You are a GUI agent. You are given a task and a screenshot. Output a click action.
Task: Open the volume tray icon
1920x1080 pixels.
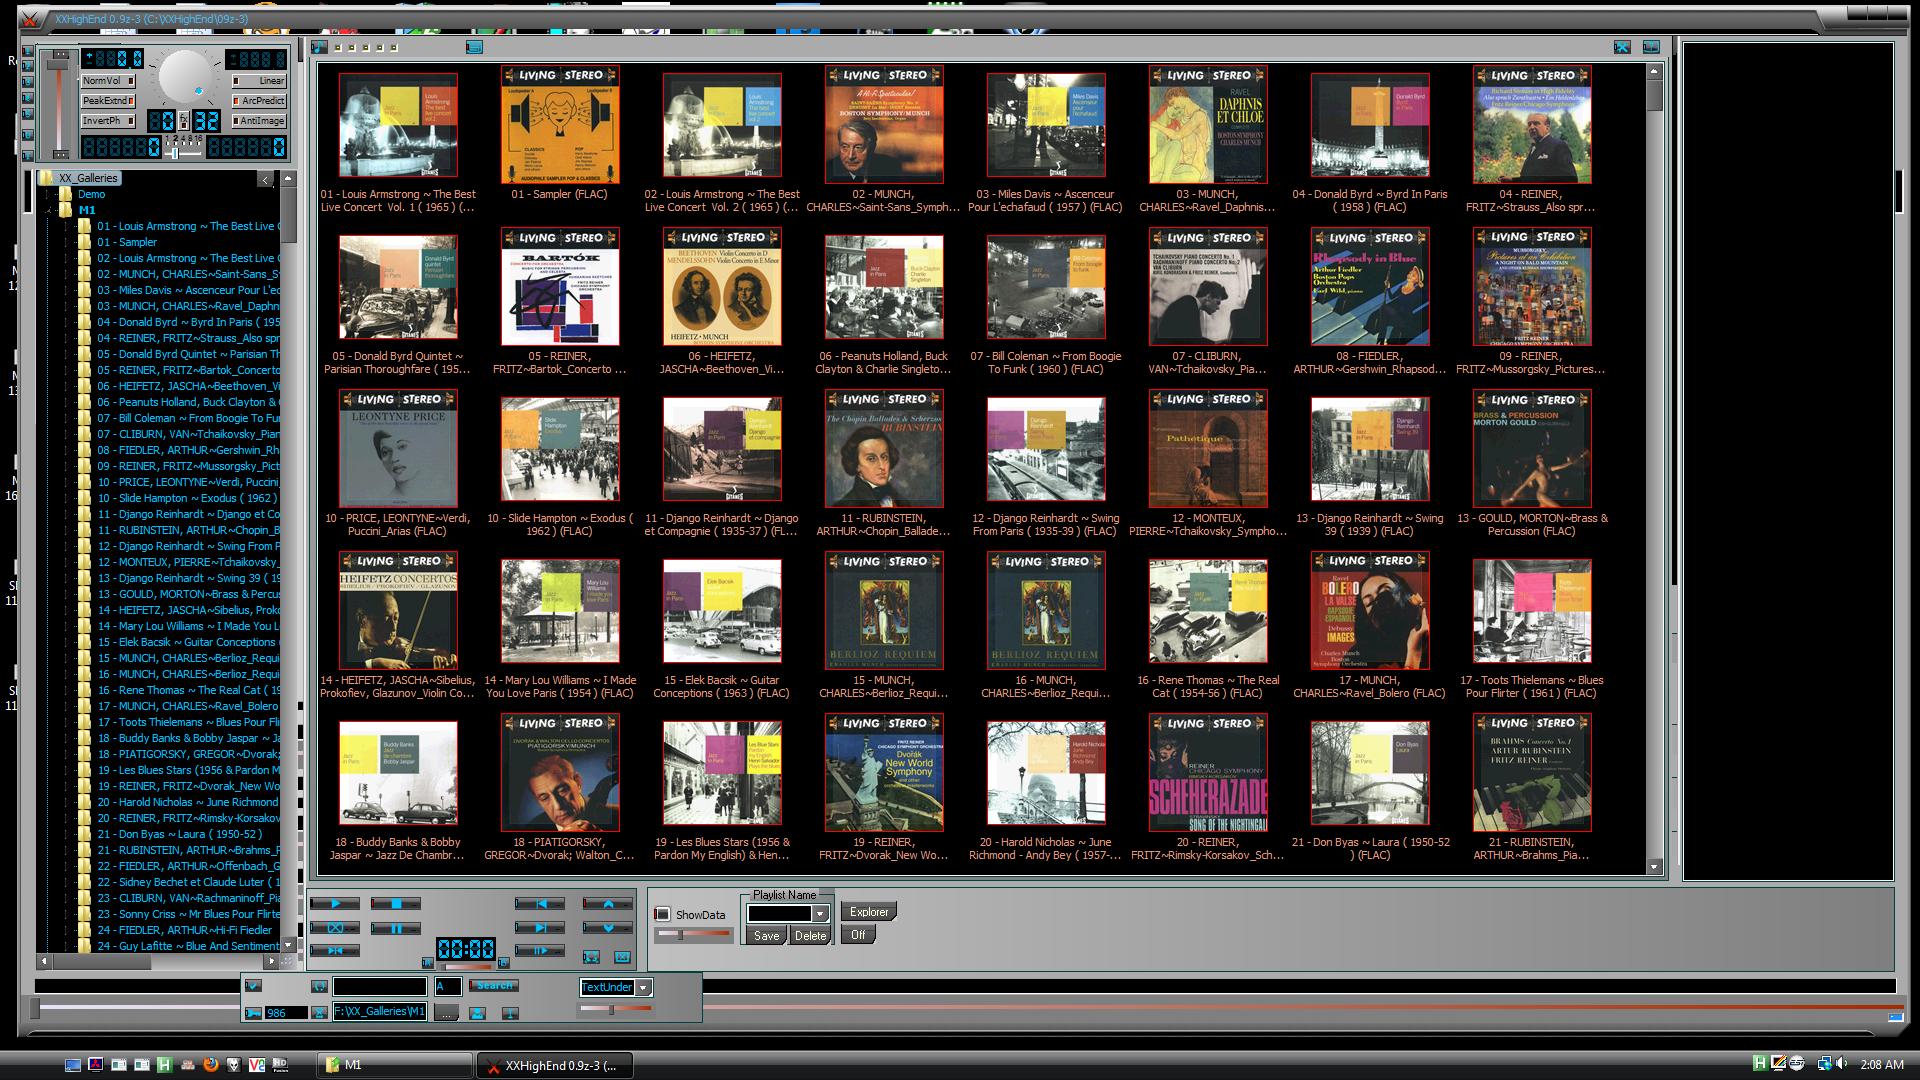(1842, 1064)
